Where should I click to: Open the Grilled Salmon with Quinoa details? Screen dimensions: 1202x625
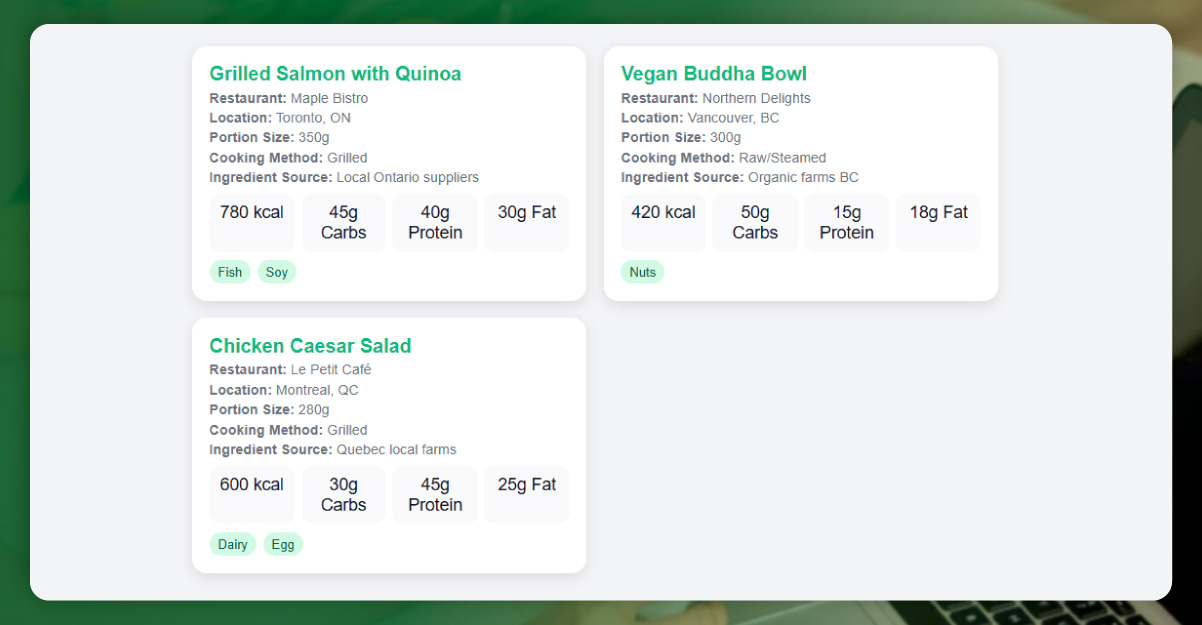pos(335,73)
